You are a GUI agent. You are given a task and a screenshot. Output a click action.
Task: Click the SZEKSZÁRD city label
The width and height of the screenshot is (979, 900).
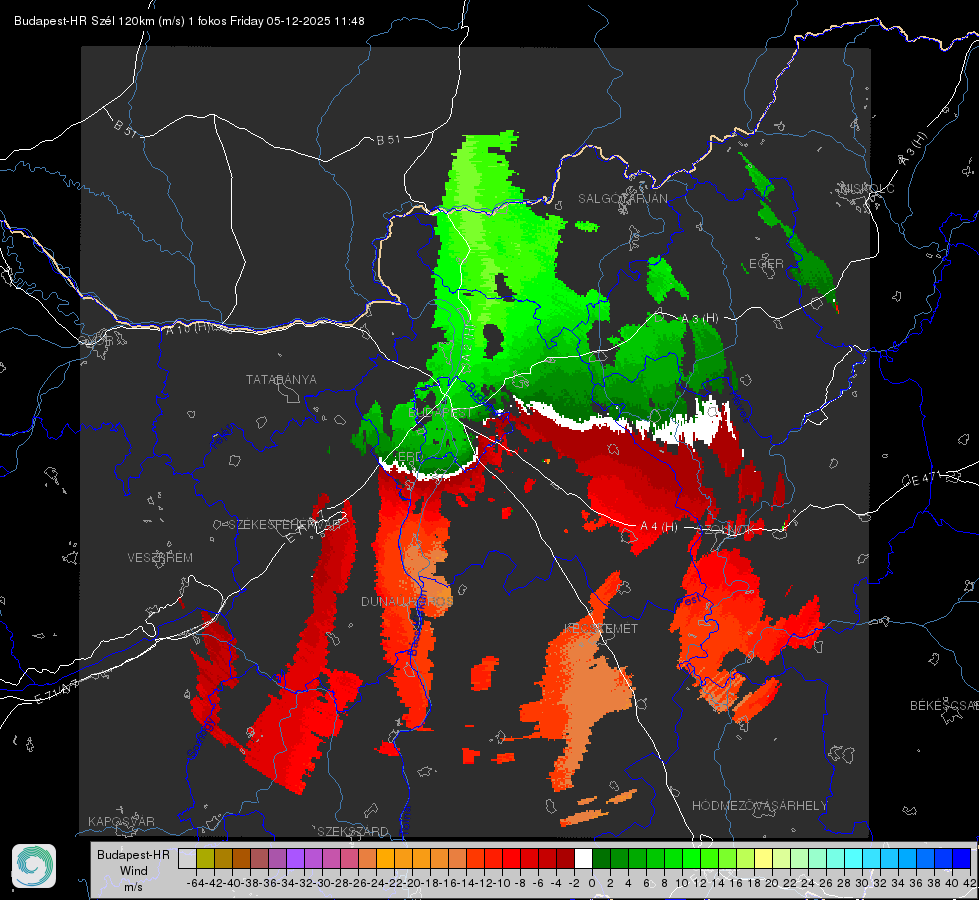[353, 831]
